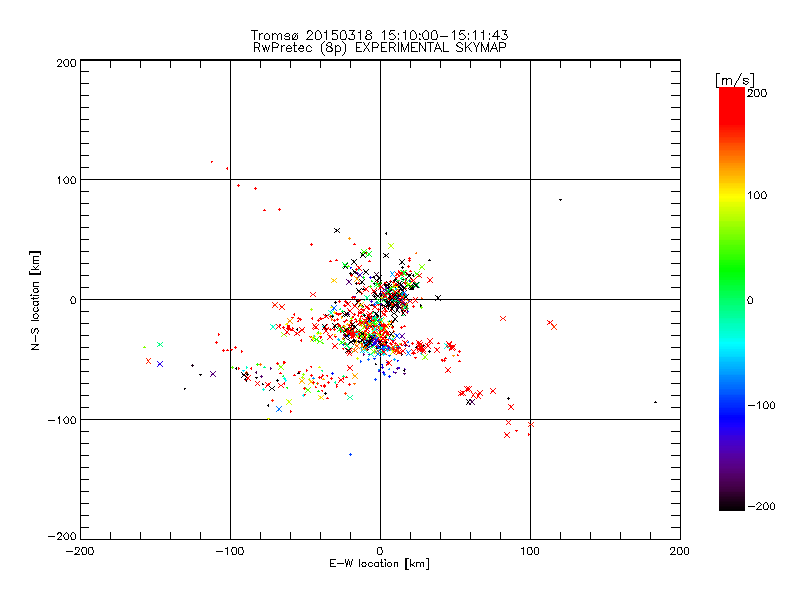
Task: Click the "N-S location [km]" axis label
Action: pos(35,300)
